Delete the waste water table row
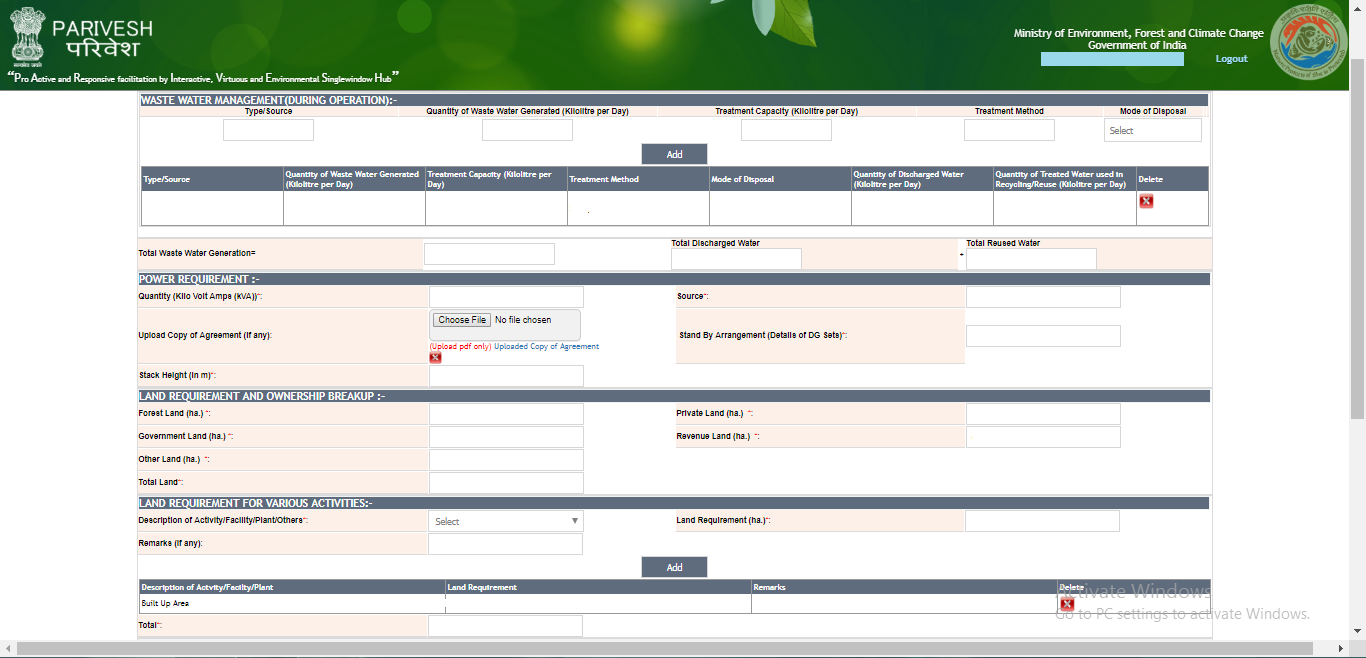Image resolution: width=1366 pixels, height=658 pixels. 1146,201
